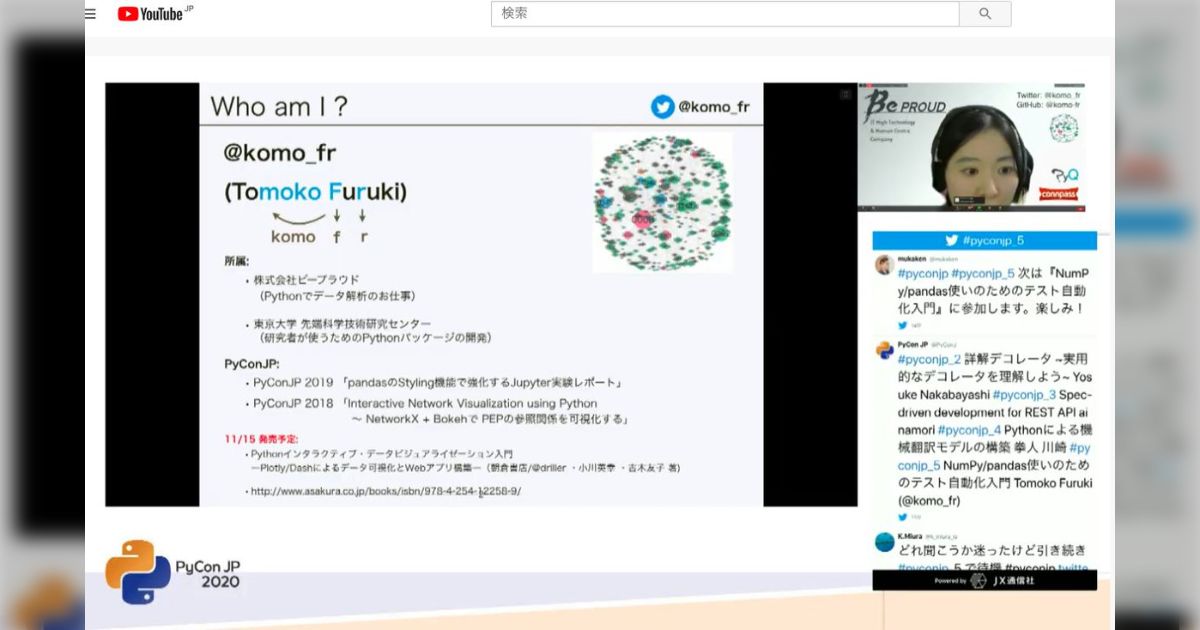
Task: Click the search magnifier icon
Action: click(985, 13)
